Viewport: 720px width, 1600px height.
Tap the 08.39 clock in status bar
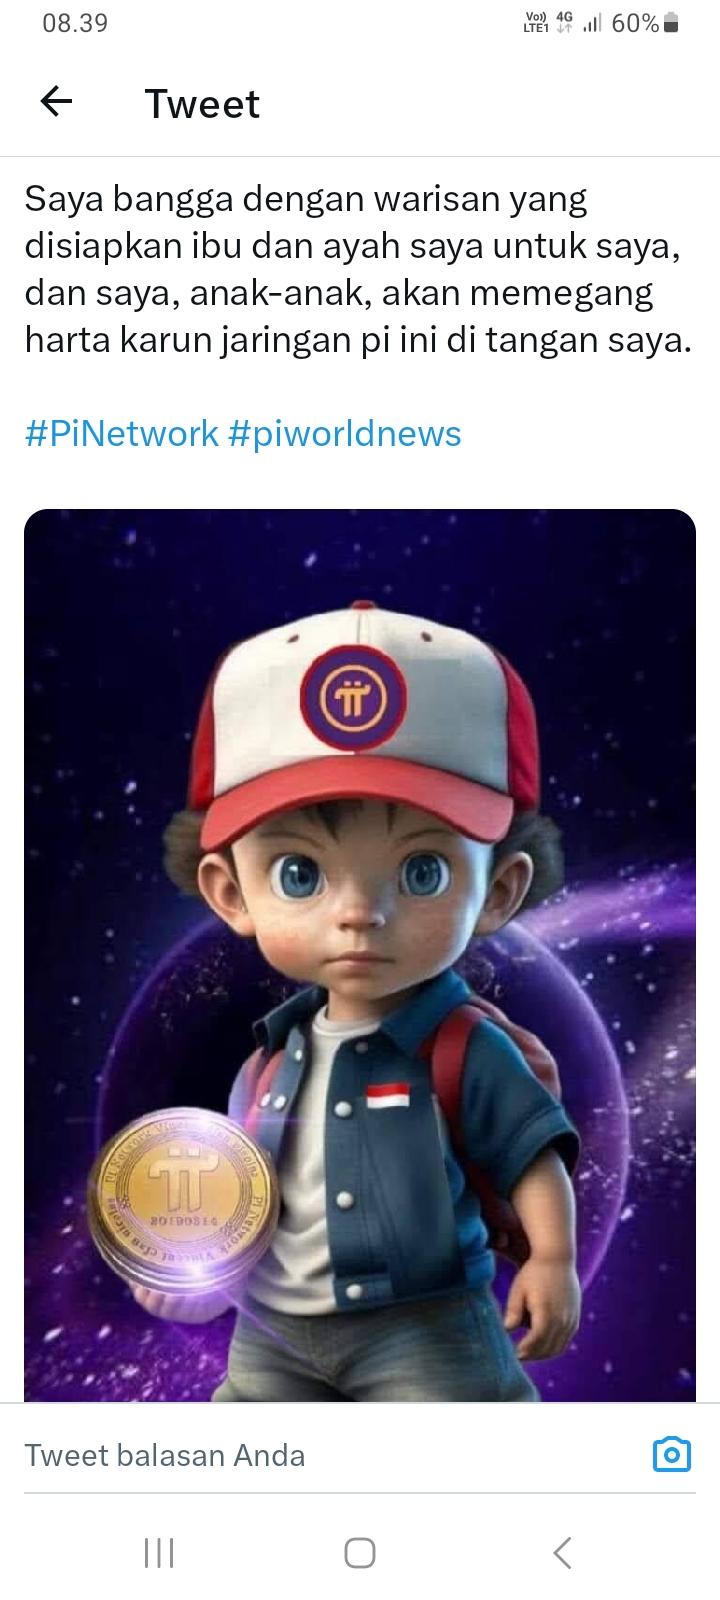point(75,23)
